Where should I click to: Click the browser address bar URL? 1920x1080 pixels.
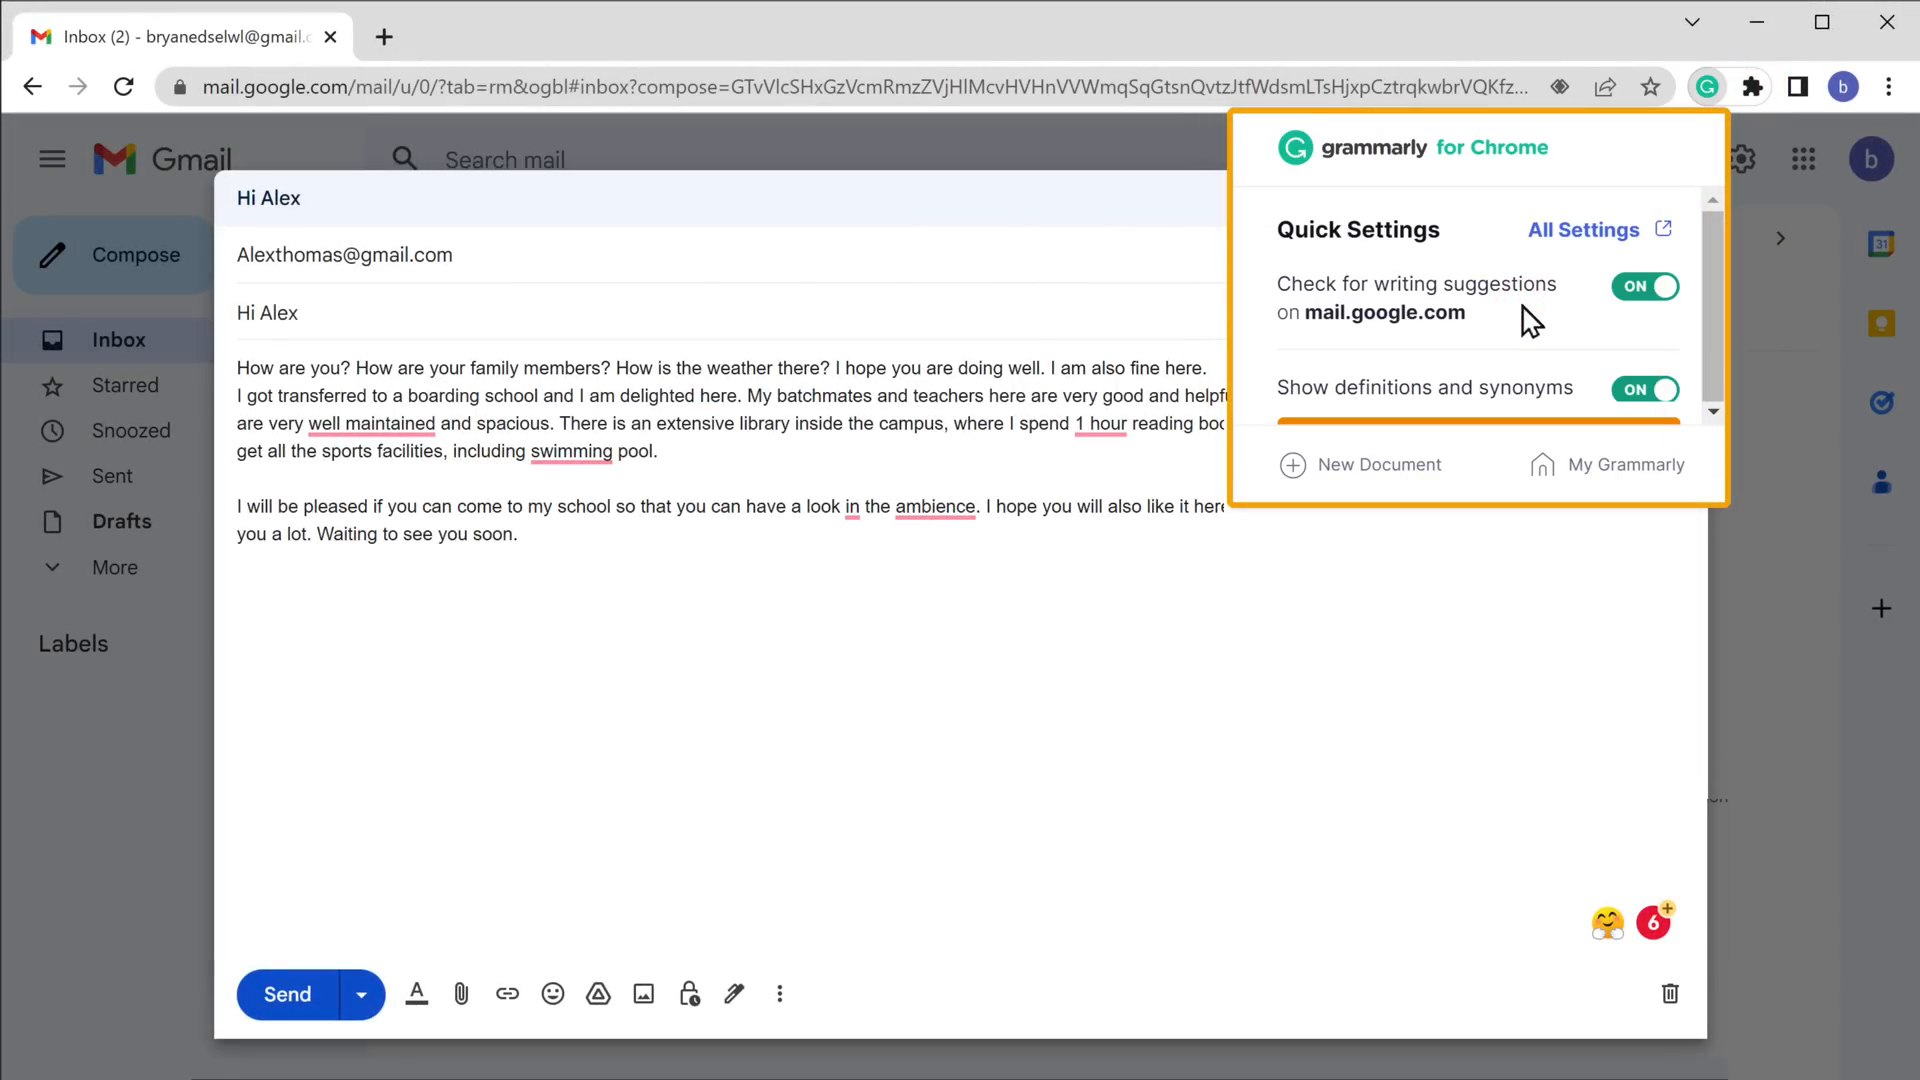[x=865, y=87]
